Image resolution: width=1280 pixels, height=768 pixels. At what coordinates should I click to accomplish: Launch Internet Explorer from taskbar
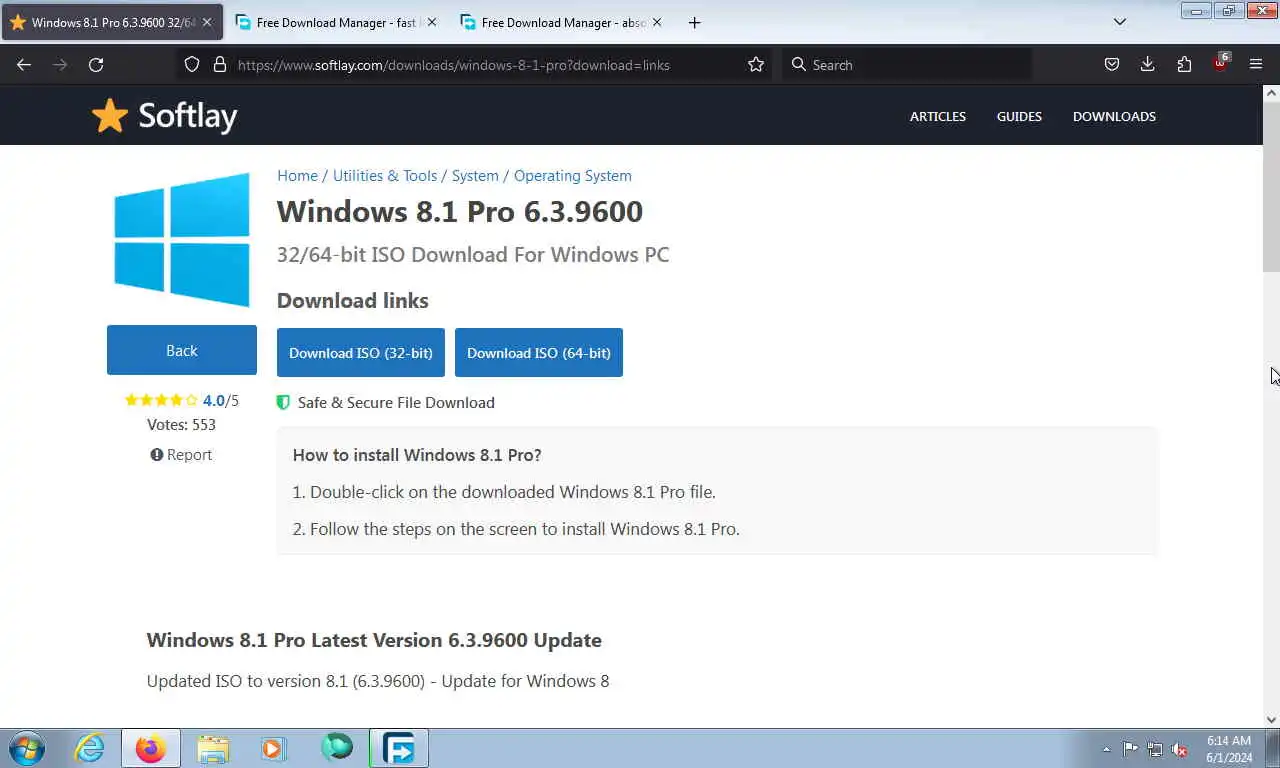pyautogui.click(x=89, y=748)
